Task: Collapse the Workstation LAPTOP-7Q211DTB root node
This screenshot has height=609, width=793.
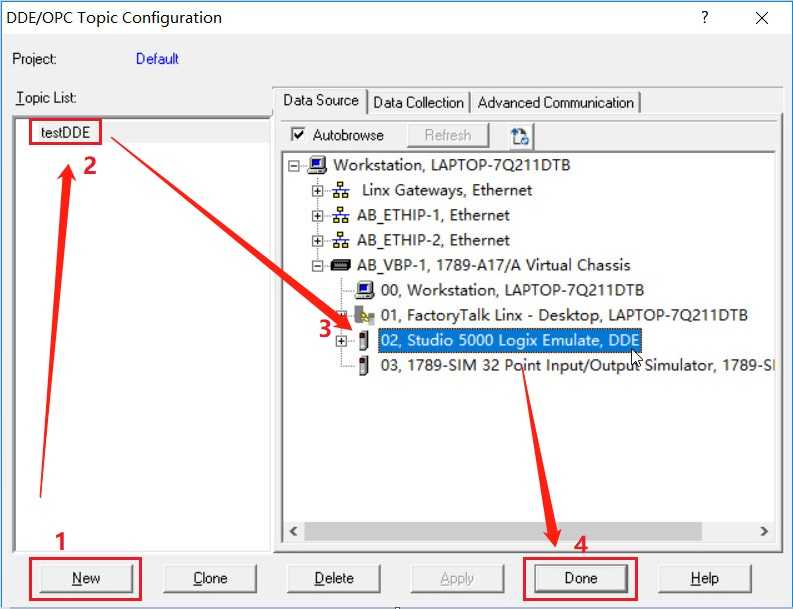Action: [x=293, y=165]
